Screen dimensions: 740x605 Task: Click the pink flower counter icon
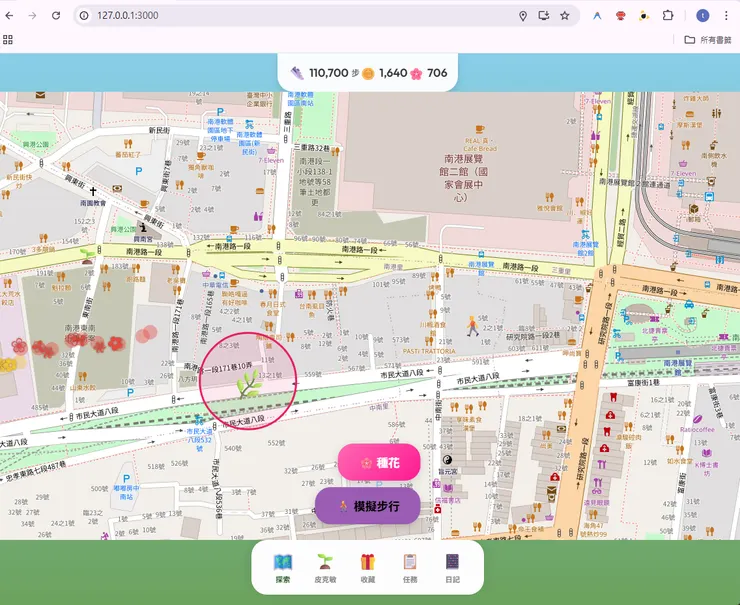[416, 74]
